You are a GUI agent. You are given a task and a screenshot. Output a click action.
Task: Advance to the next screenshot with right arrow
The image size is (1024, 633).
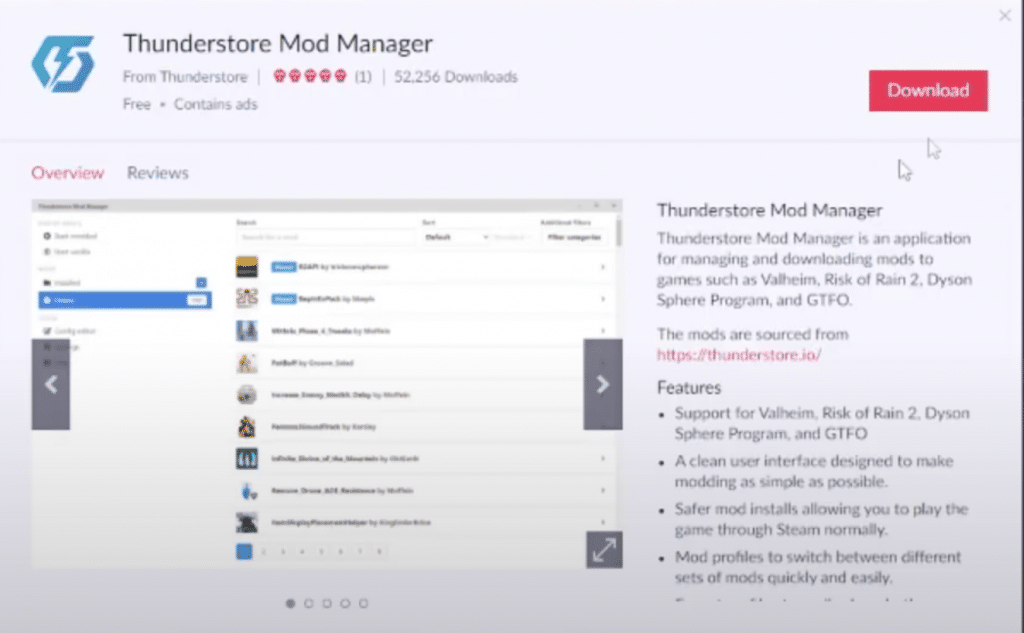click(x=602, y=384)
